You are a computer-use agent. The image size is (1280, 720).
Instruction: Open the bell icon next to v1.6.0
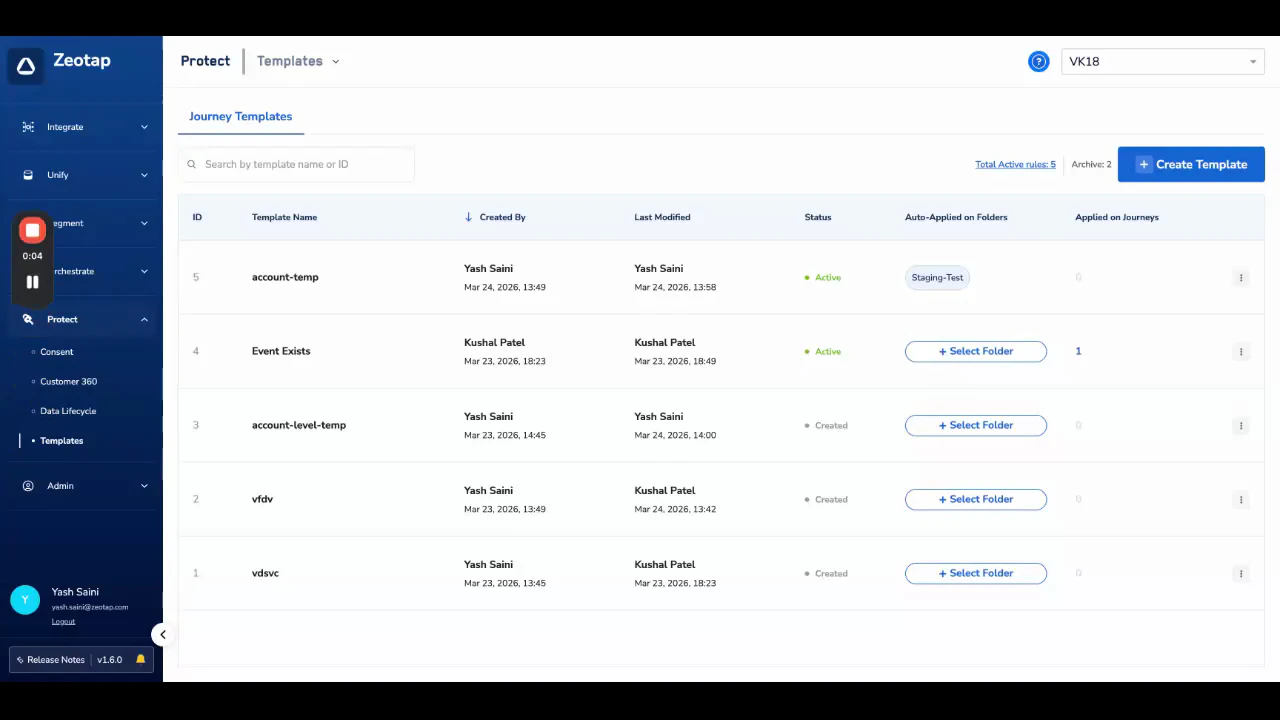coord(140,659)
